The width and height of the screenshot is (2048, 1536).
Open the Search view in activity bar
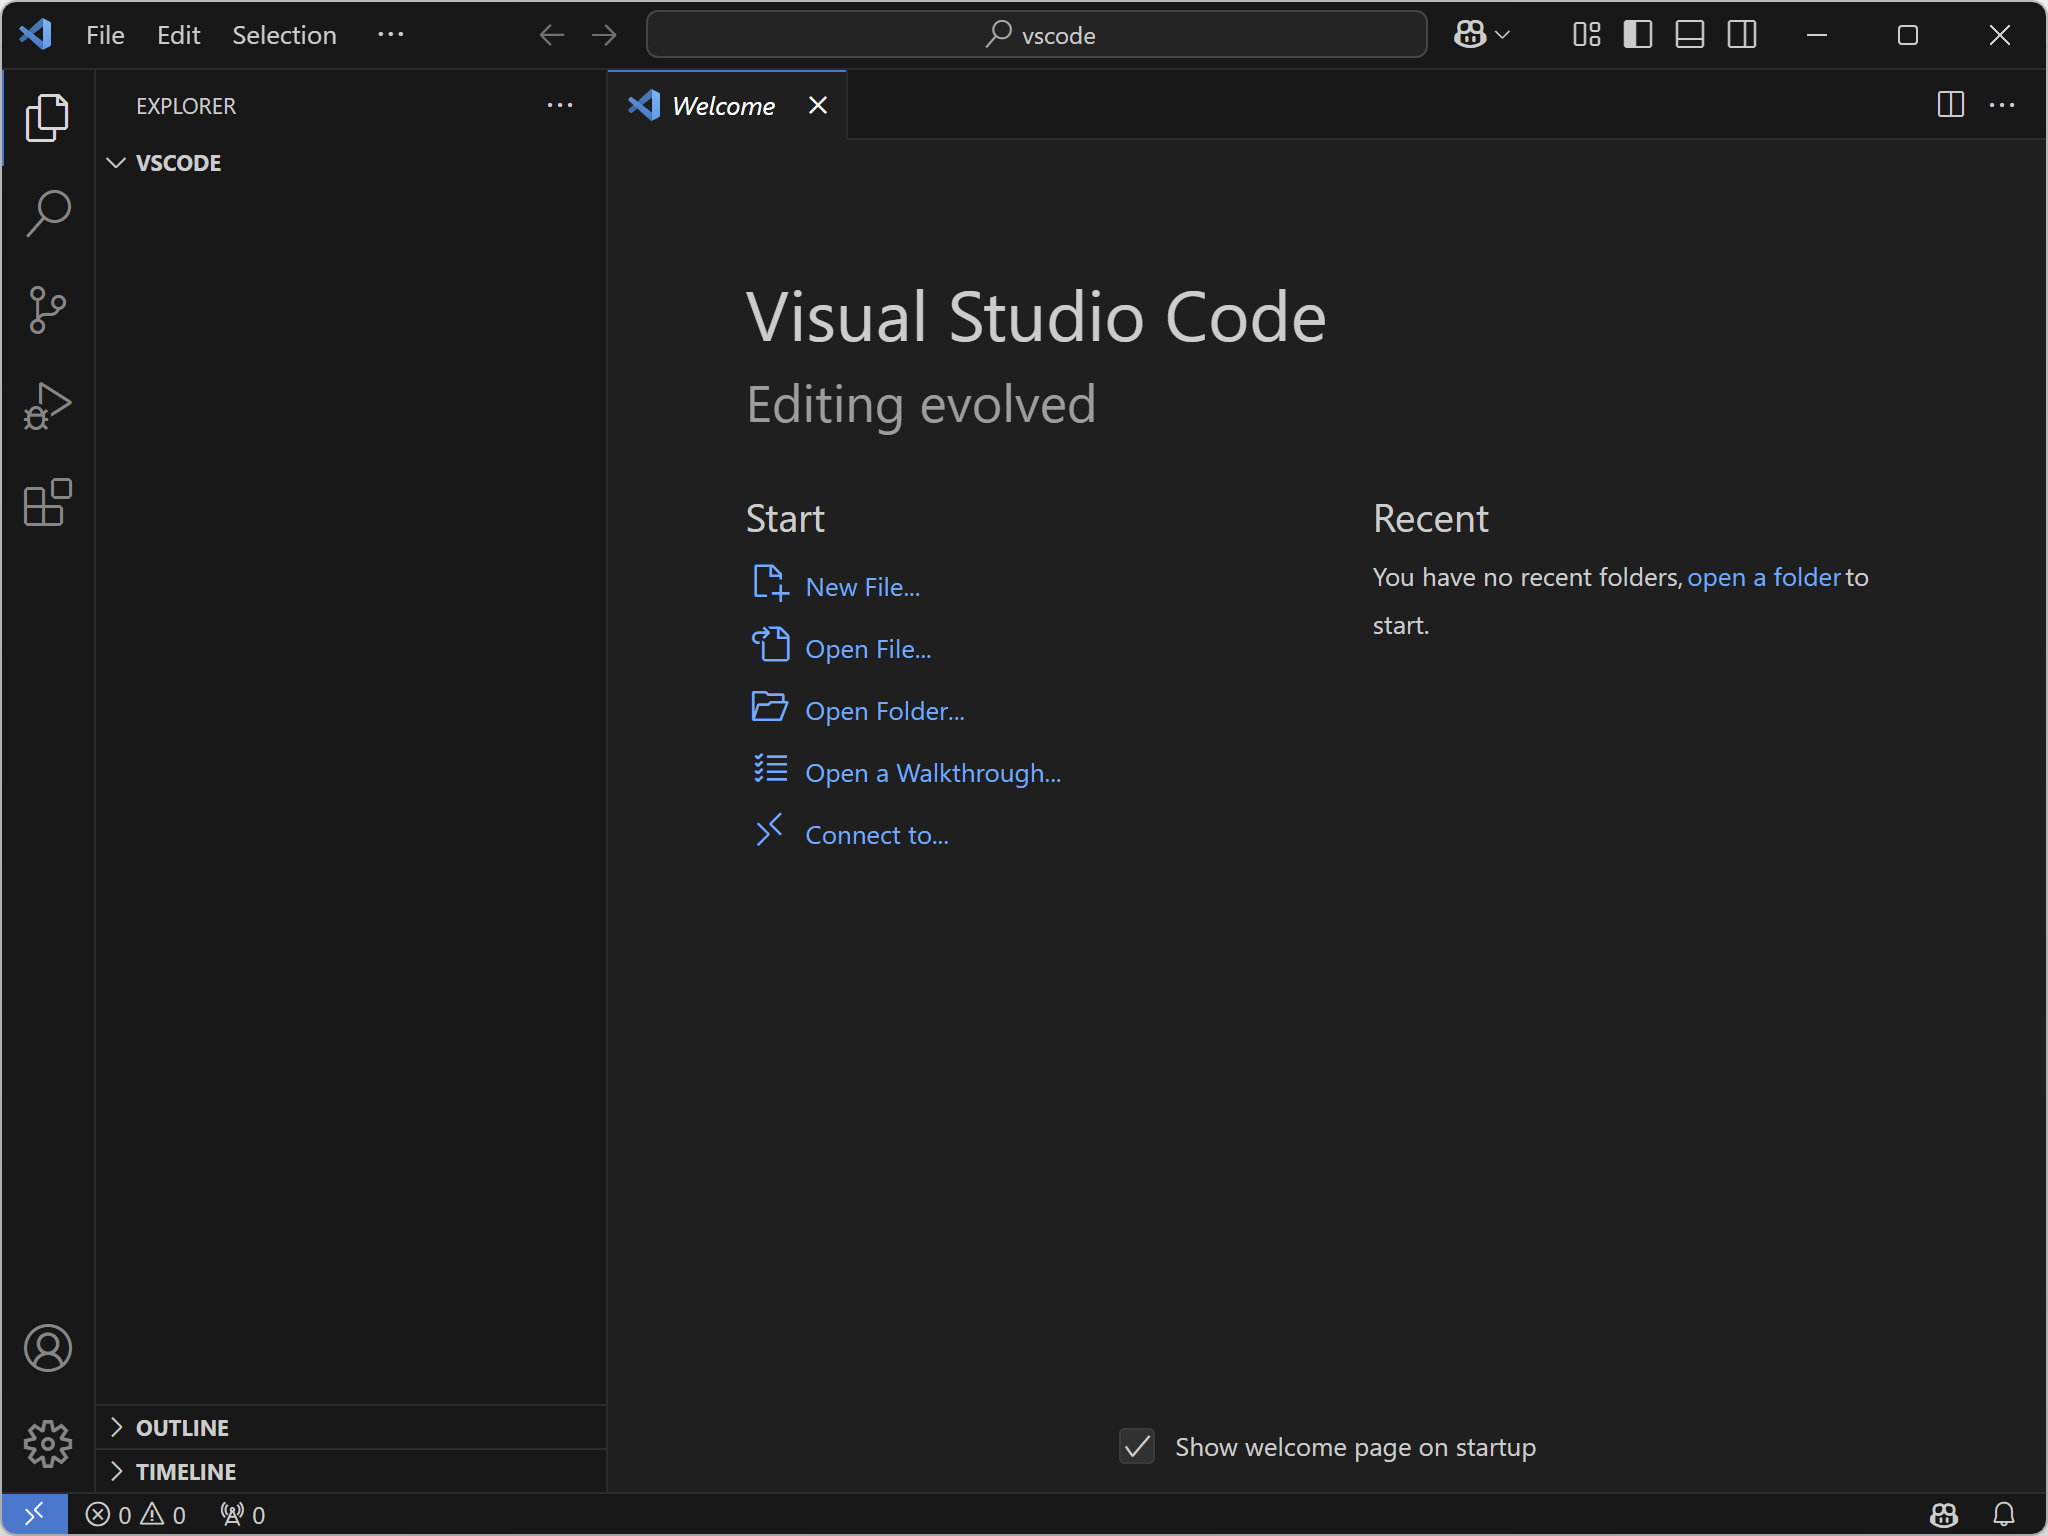tap(47, 214)
